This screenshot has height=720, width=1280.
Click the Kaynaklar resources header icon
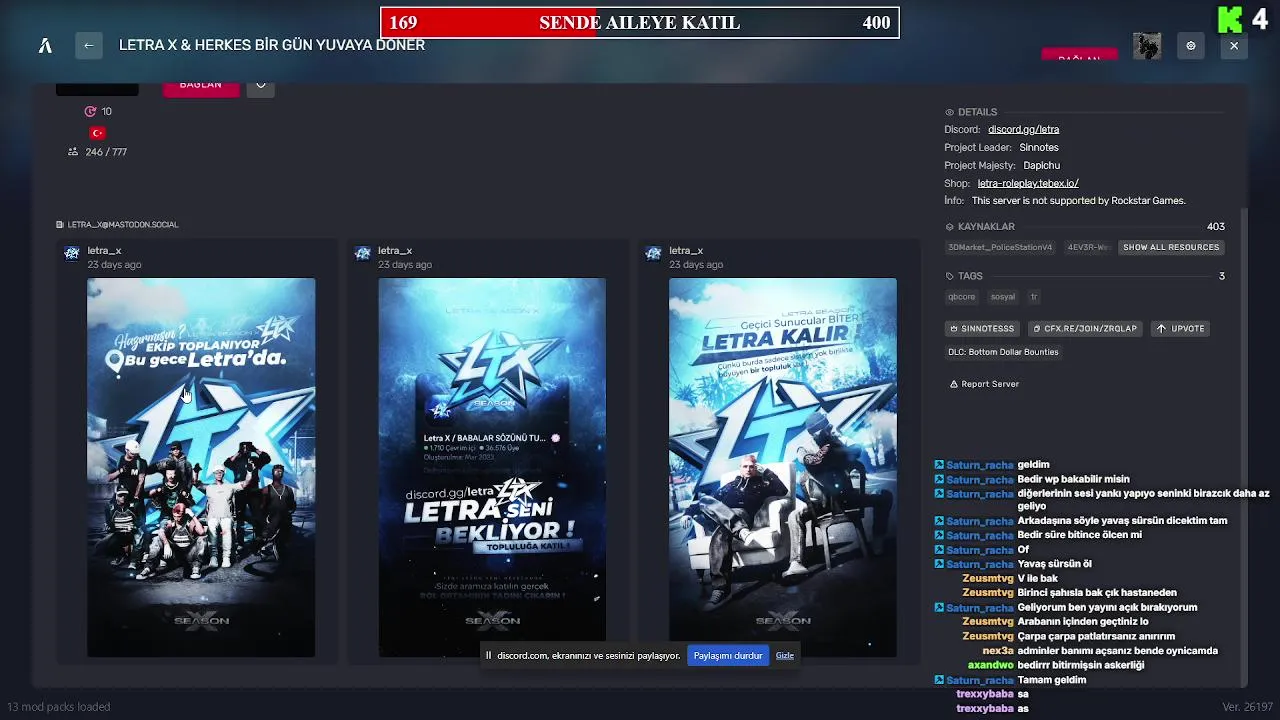click(x=949, y=227)
